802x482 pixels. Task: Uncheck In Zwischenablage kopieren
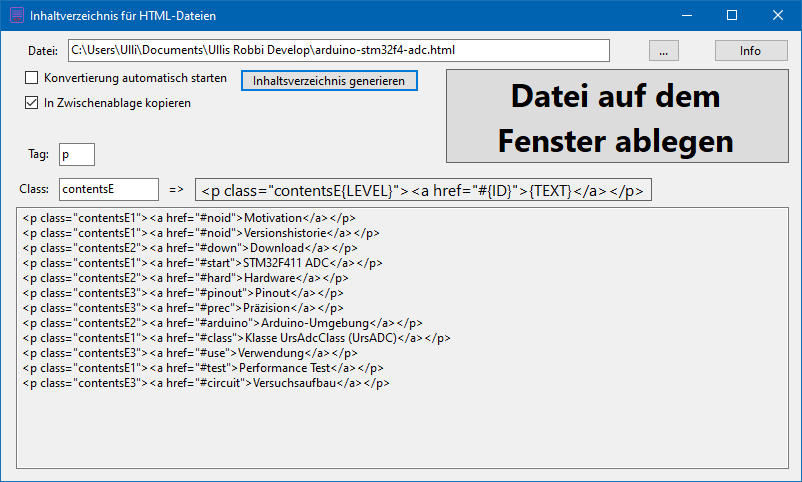32,103
